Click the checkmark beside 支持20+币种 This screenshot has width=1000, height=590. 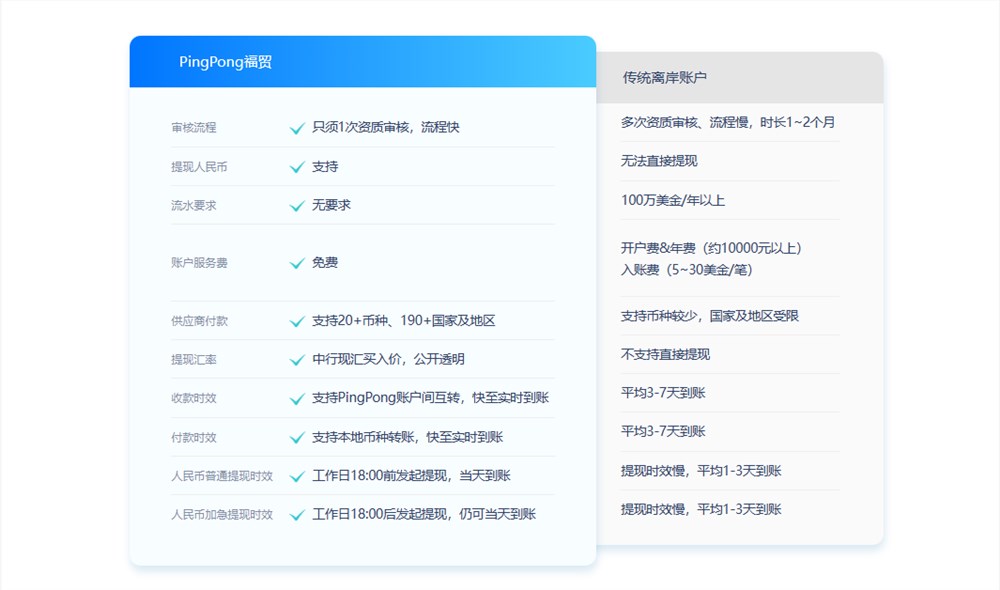click(x=297, y=321)
